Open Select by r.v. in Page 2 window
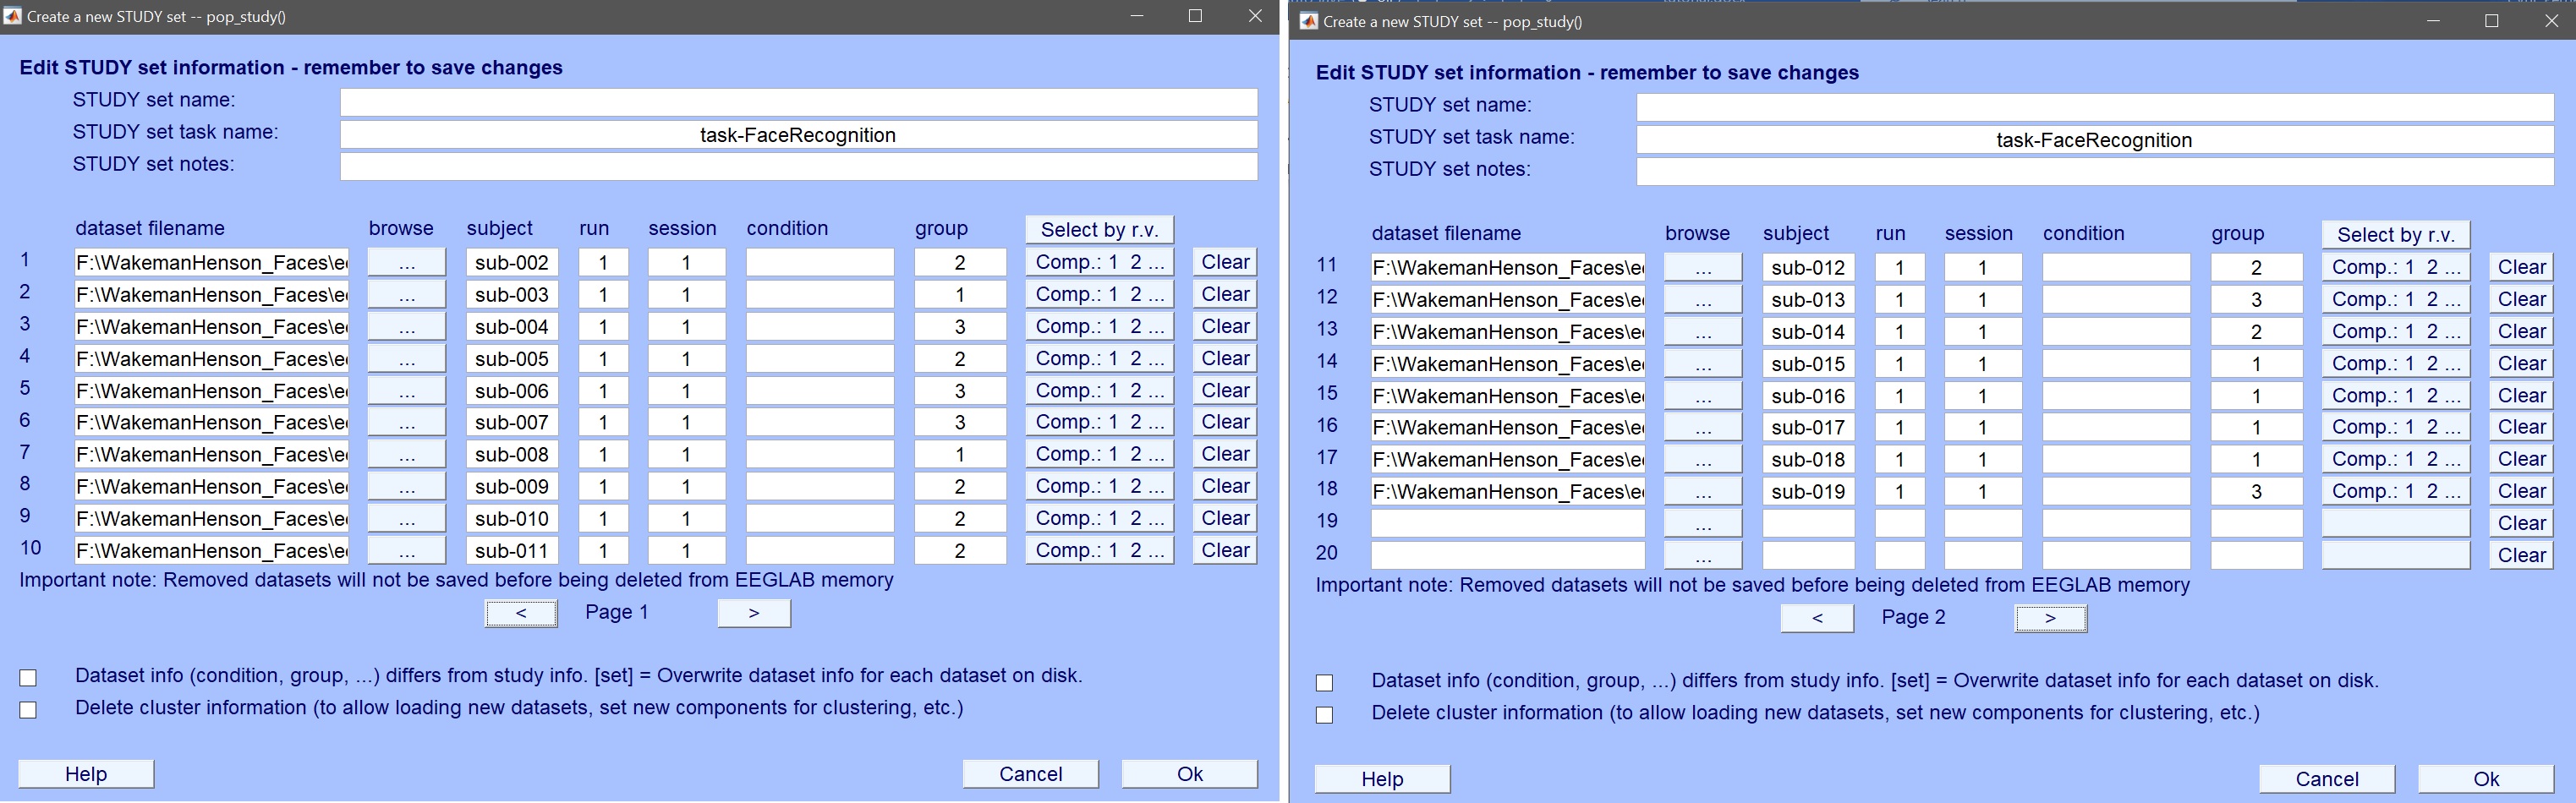Image resolution: width=2576 pixels, height=803 pixels. pos(2395,235)
